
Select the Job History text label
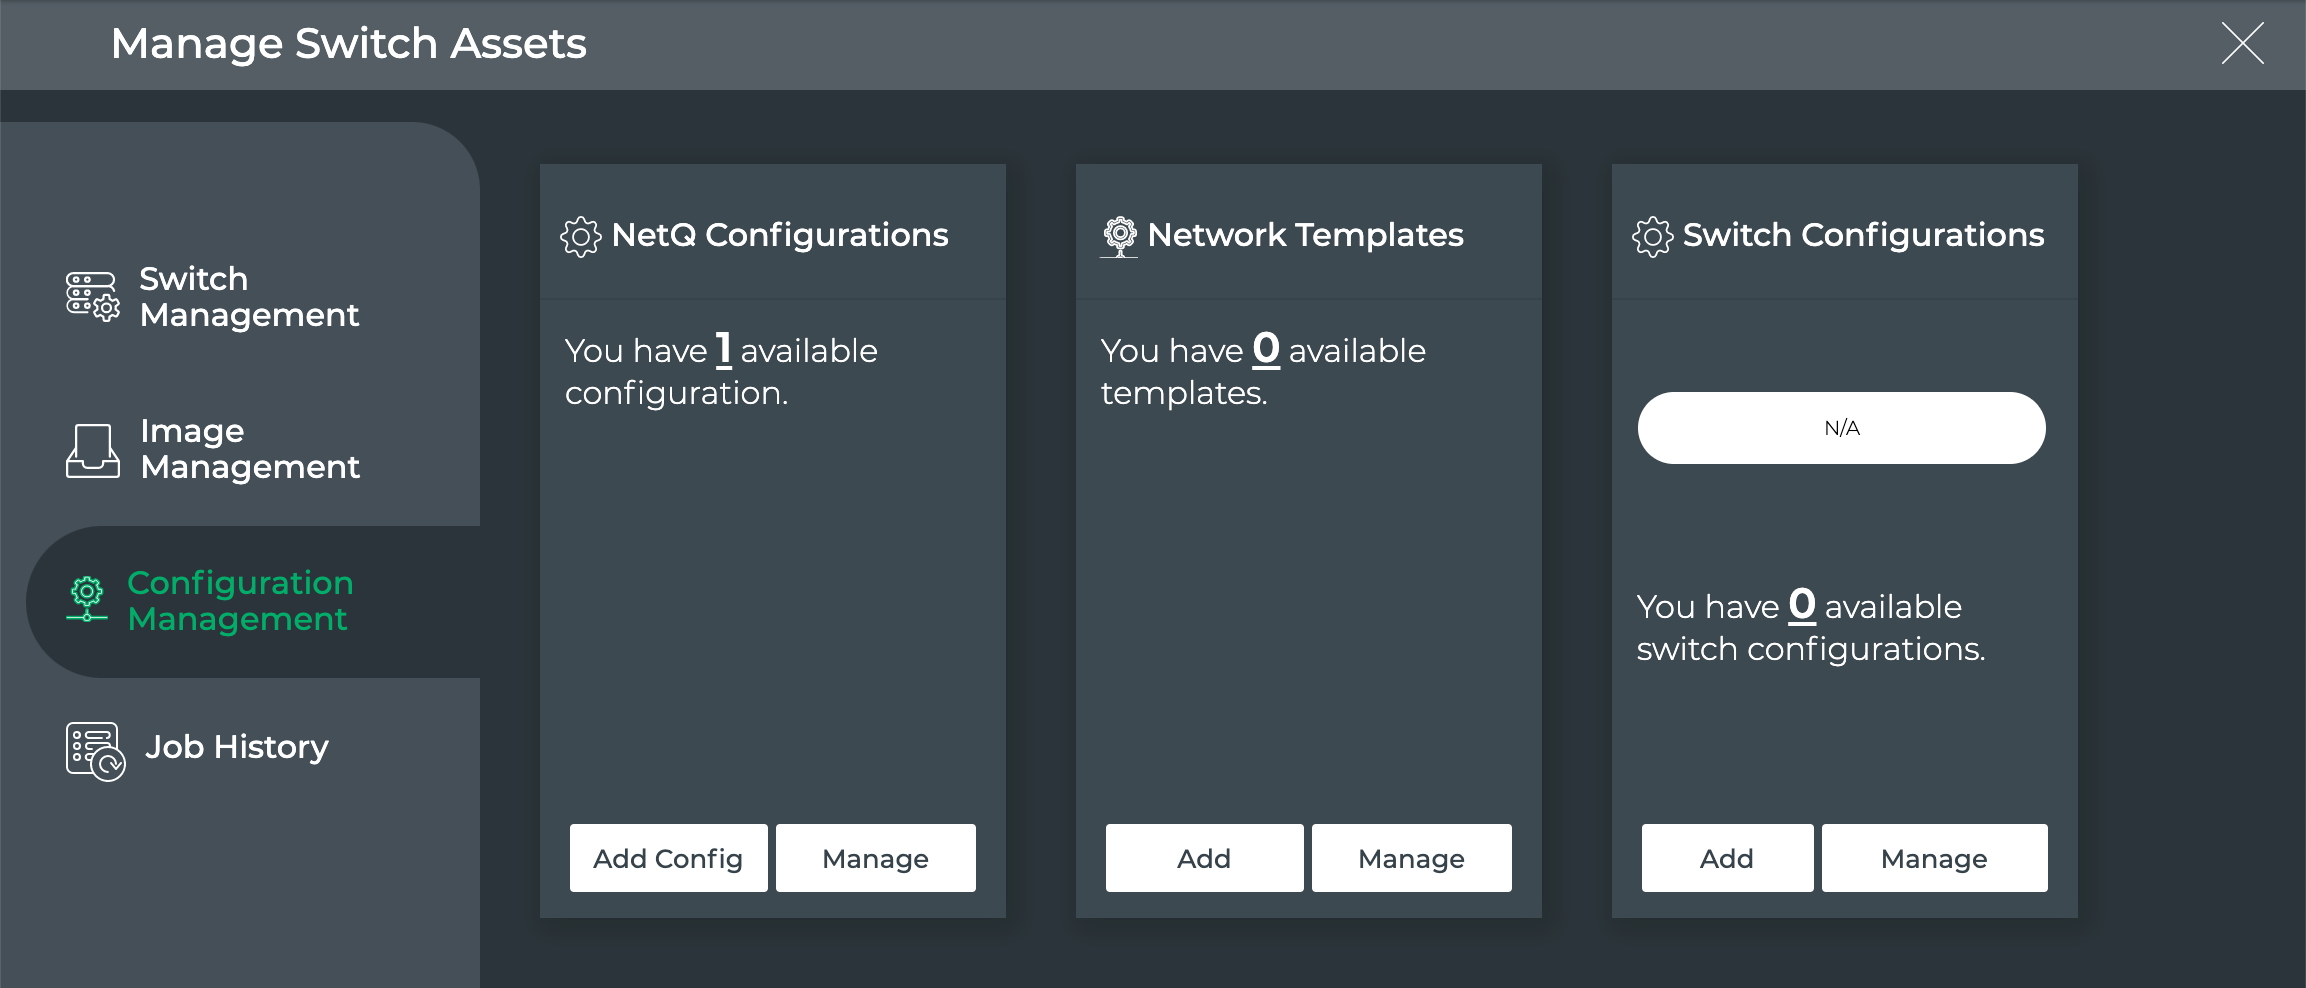click(x=237, y=747)
